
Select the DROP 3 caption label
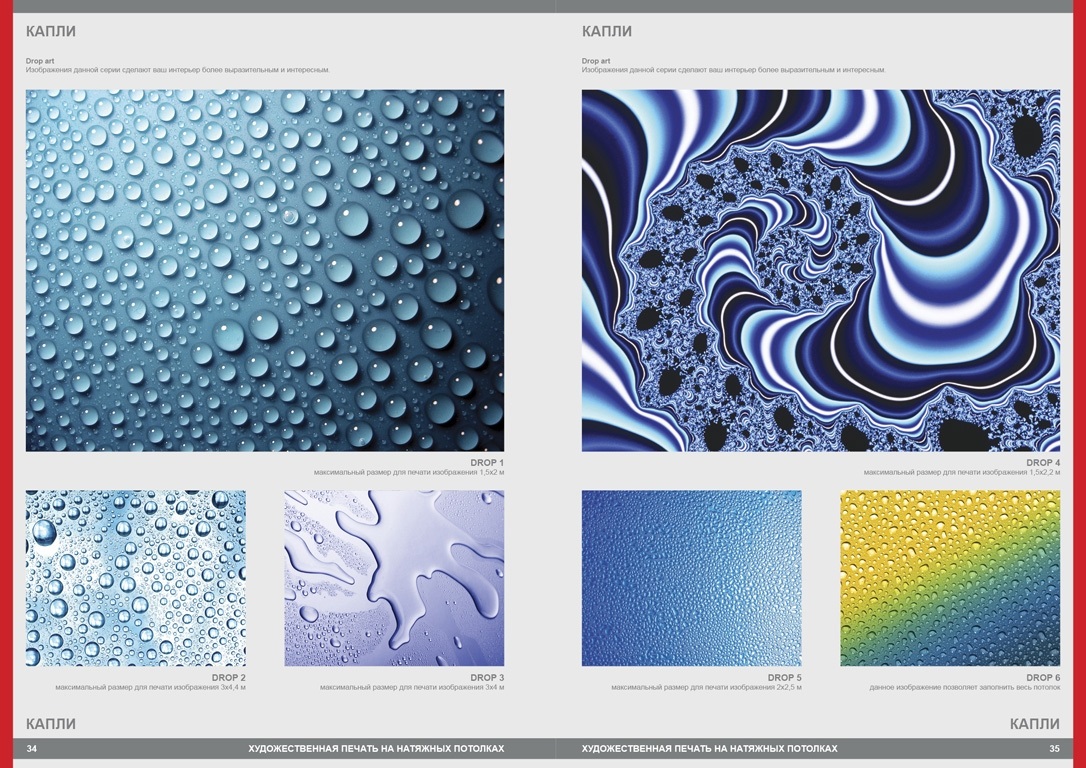click(486, 678)
